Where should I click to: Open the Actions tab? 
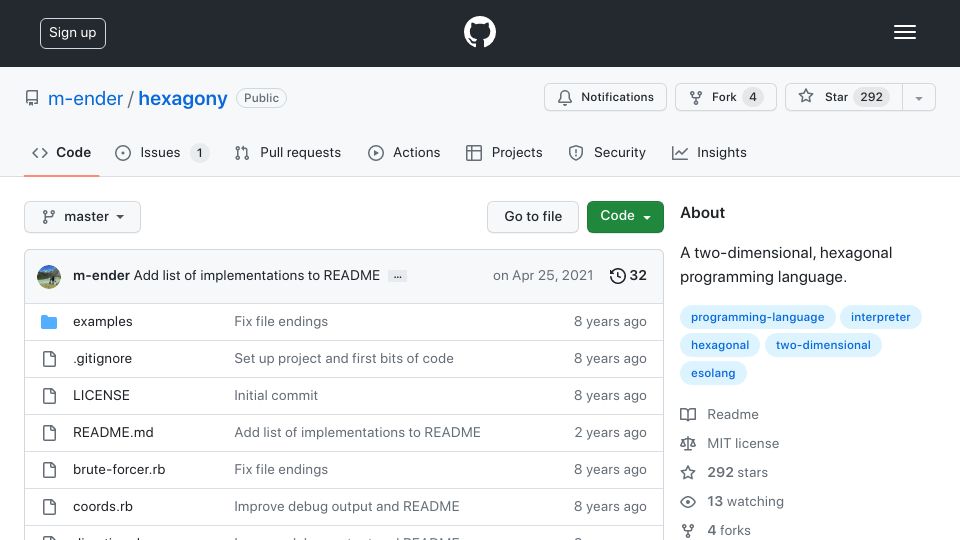pos(404,152)
